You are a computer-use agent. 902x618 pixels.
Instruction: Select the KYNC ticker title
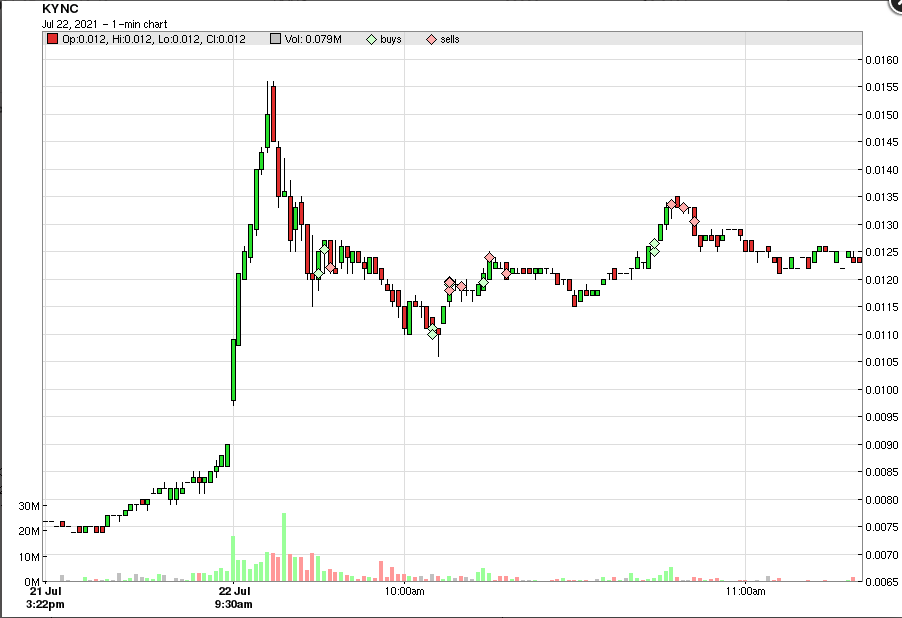point(60,9)
